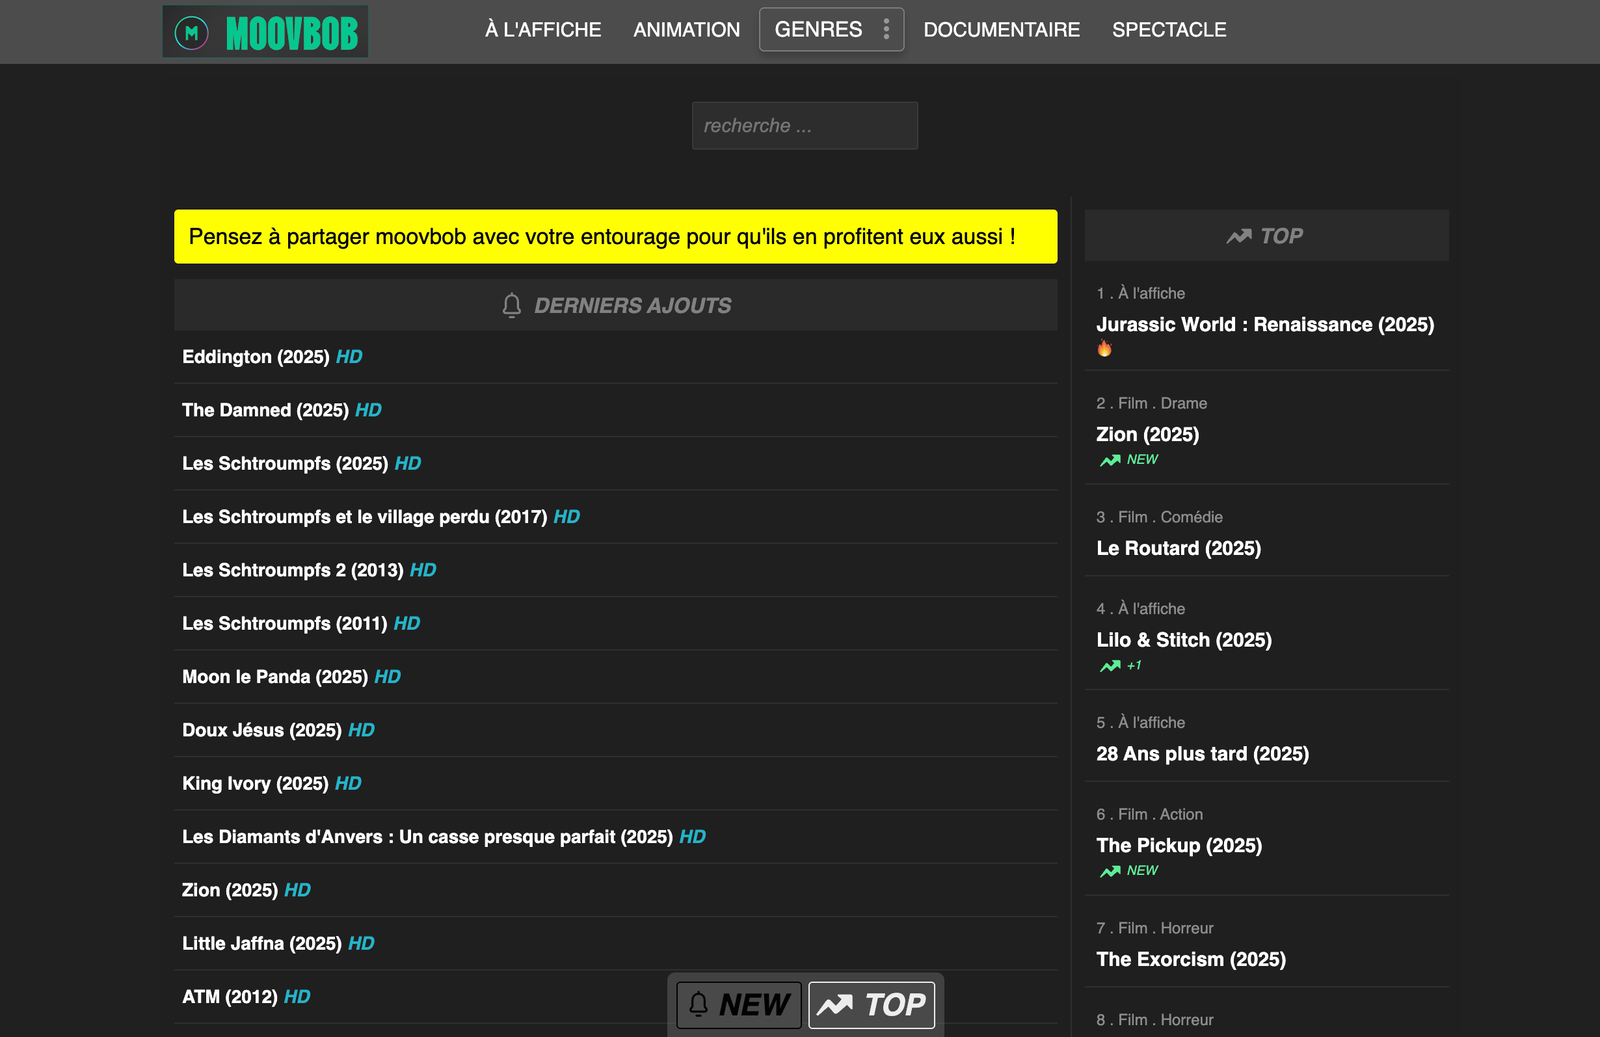
Task: Open Zion (2025) in DERNIERS AJOUTS list
Action: pos(229,890)
